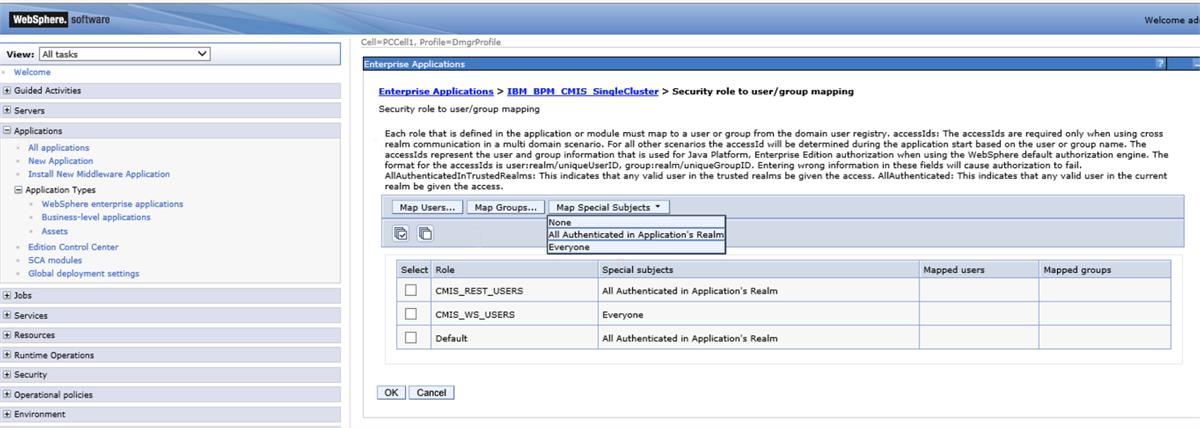Expand the Services section

click(8, 316)
